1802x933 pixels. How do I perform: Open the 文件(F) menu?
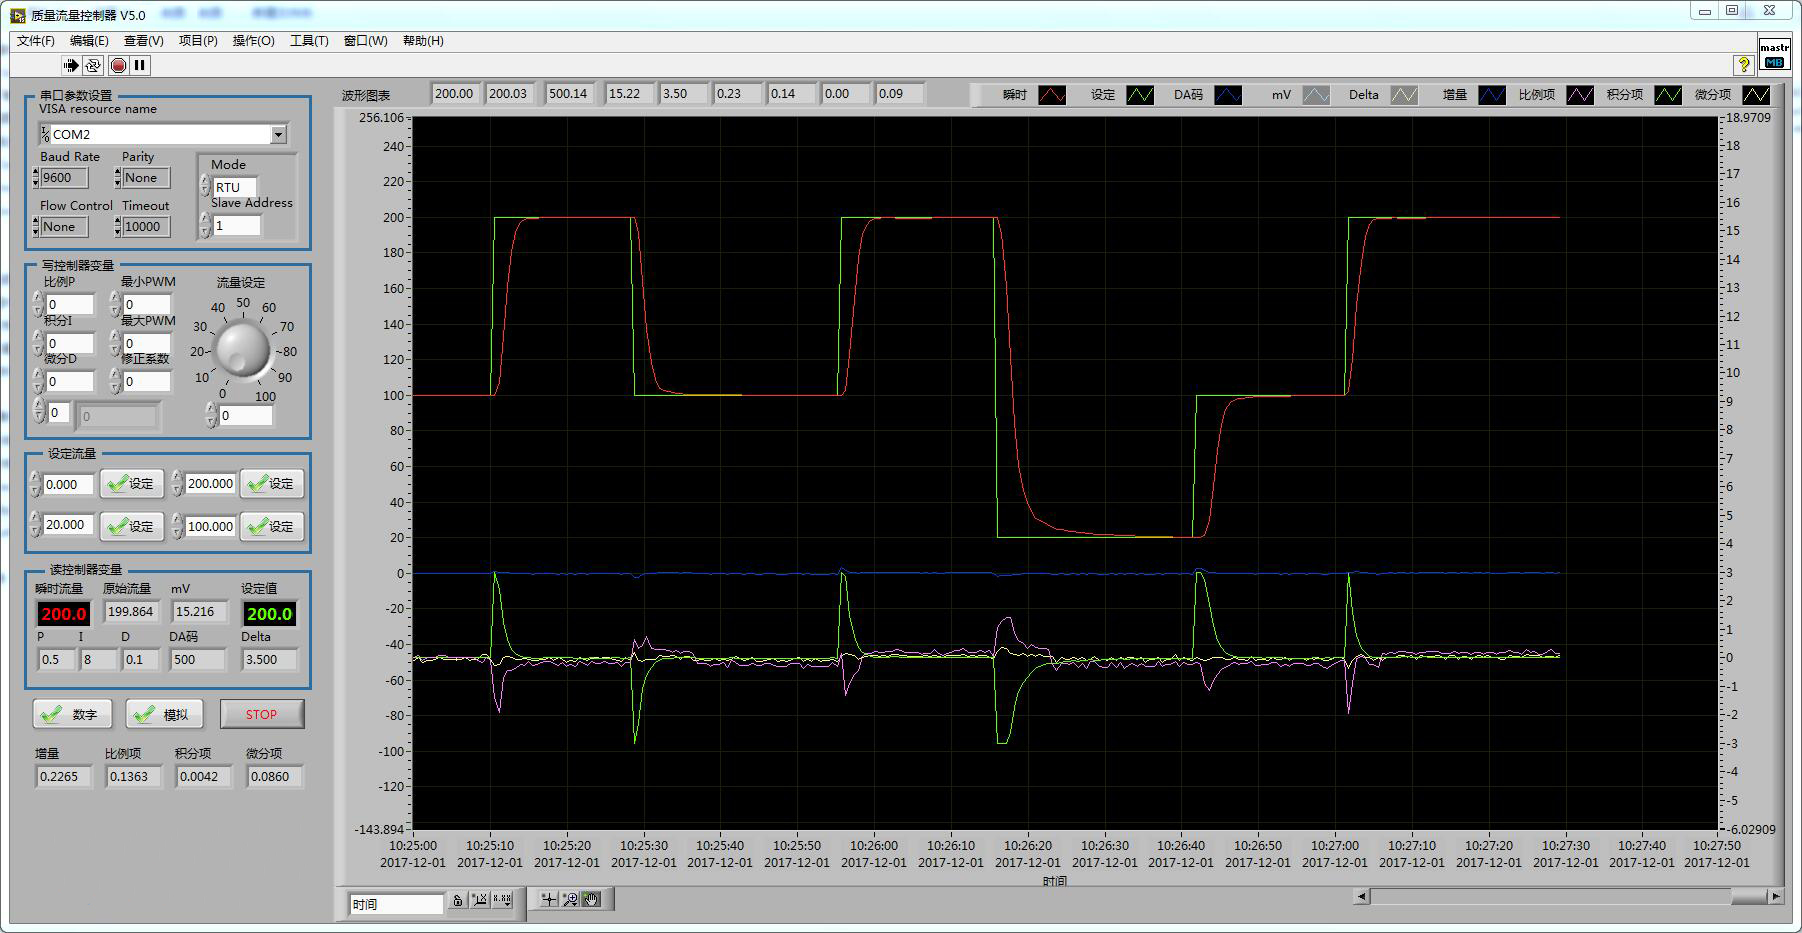tap(36, 41)
